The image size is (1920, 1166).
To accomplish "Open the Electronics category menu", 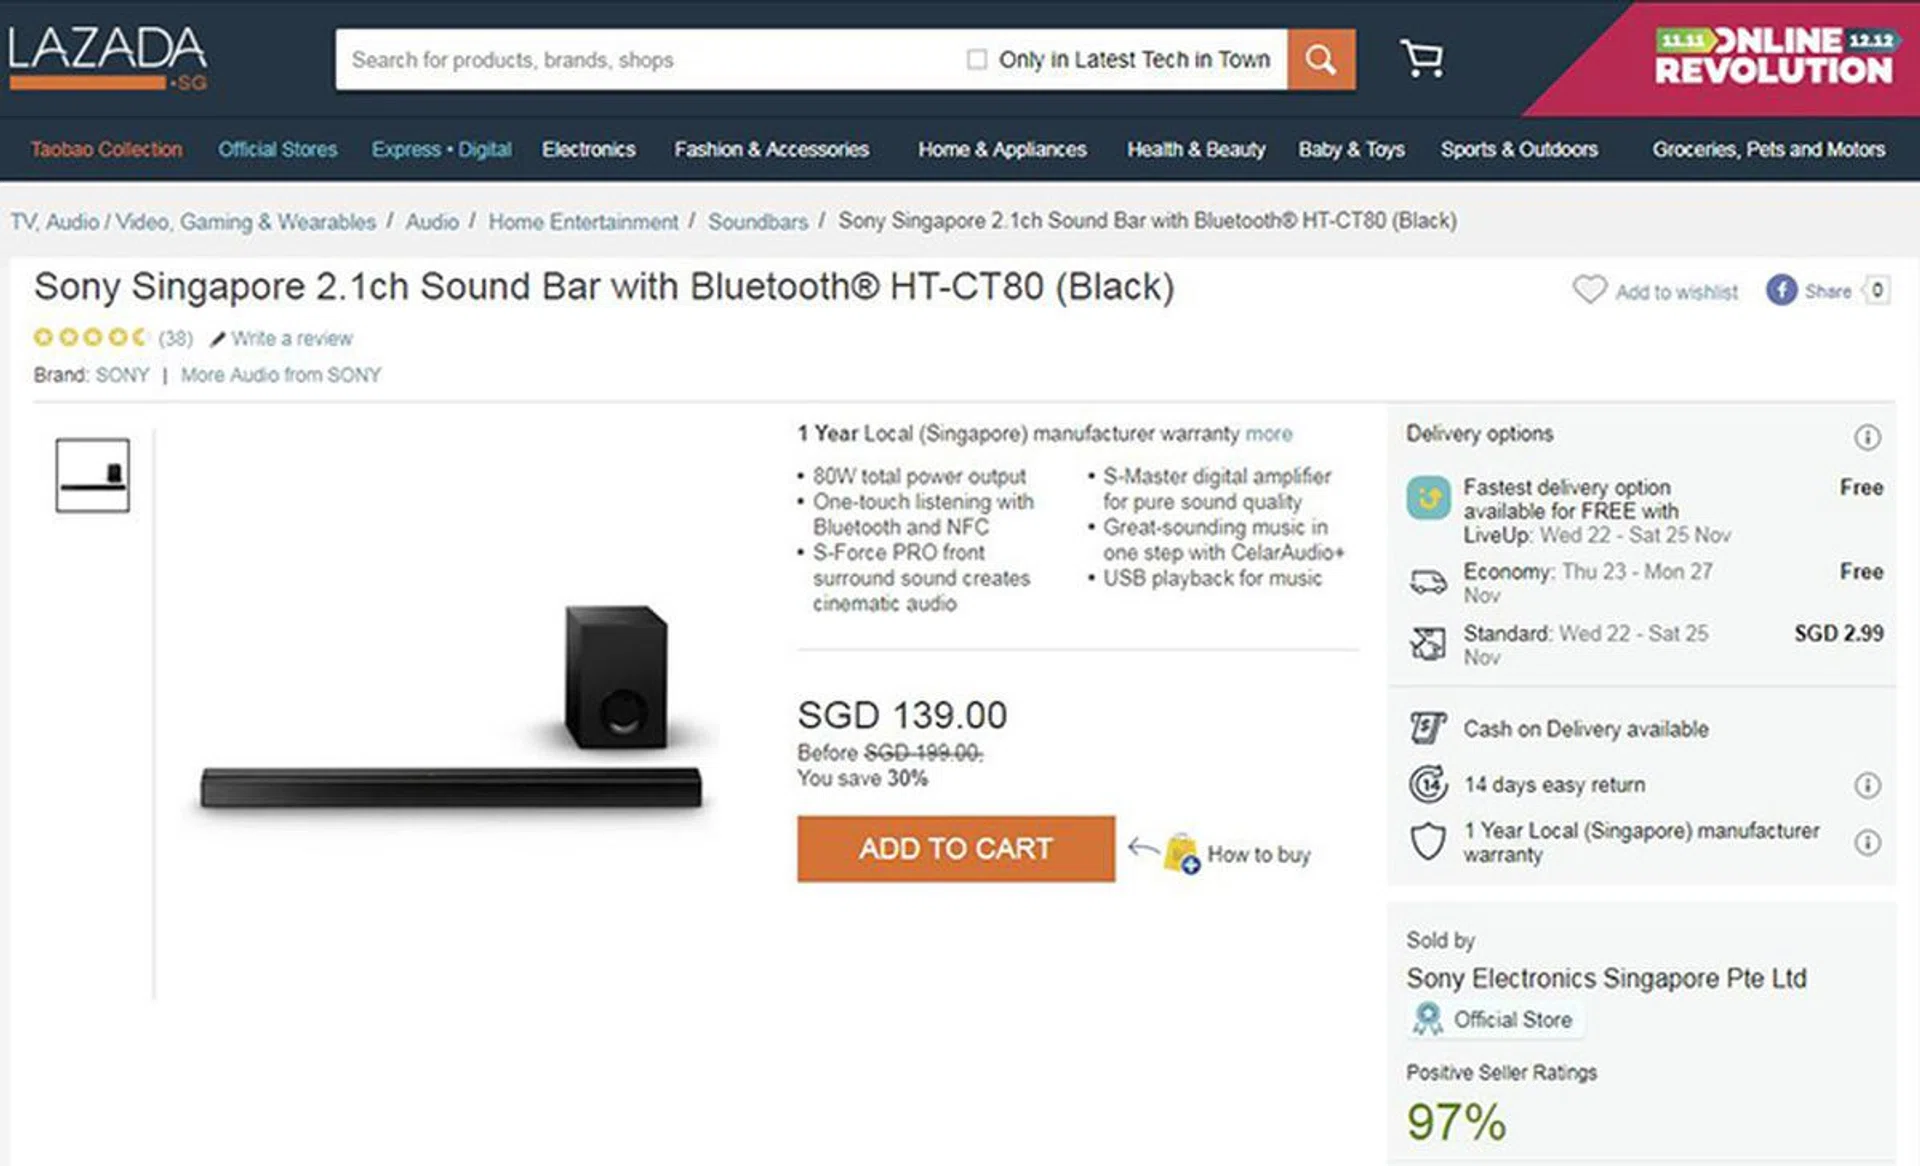I will 588,149.
